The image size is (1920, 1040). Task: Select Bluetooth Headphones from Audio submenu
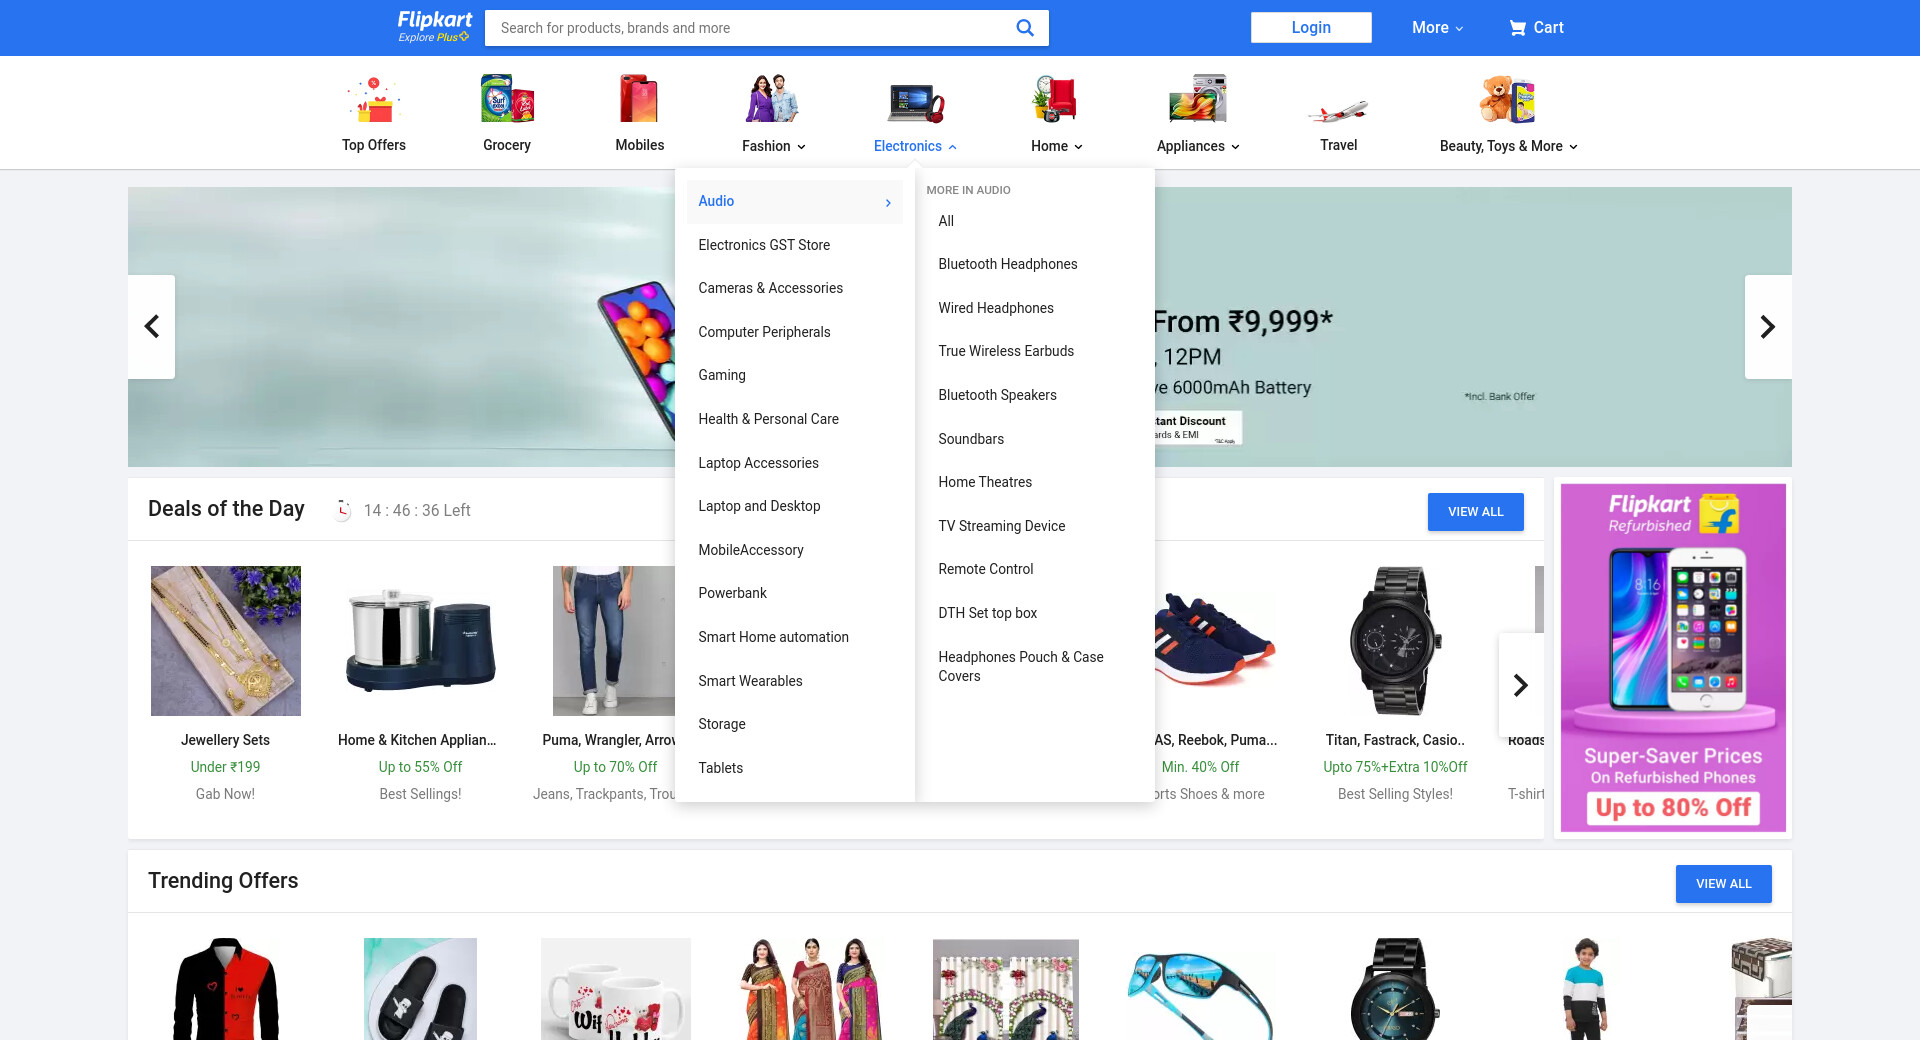click(1007, 264)
